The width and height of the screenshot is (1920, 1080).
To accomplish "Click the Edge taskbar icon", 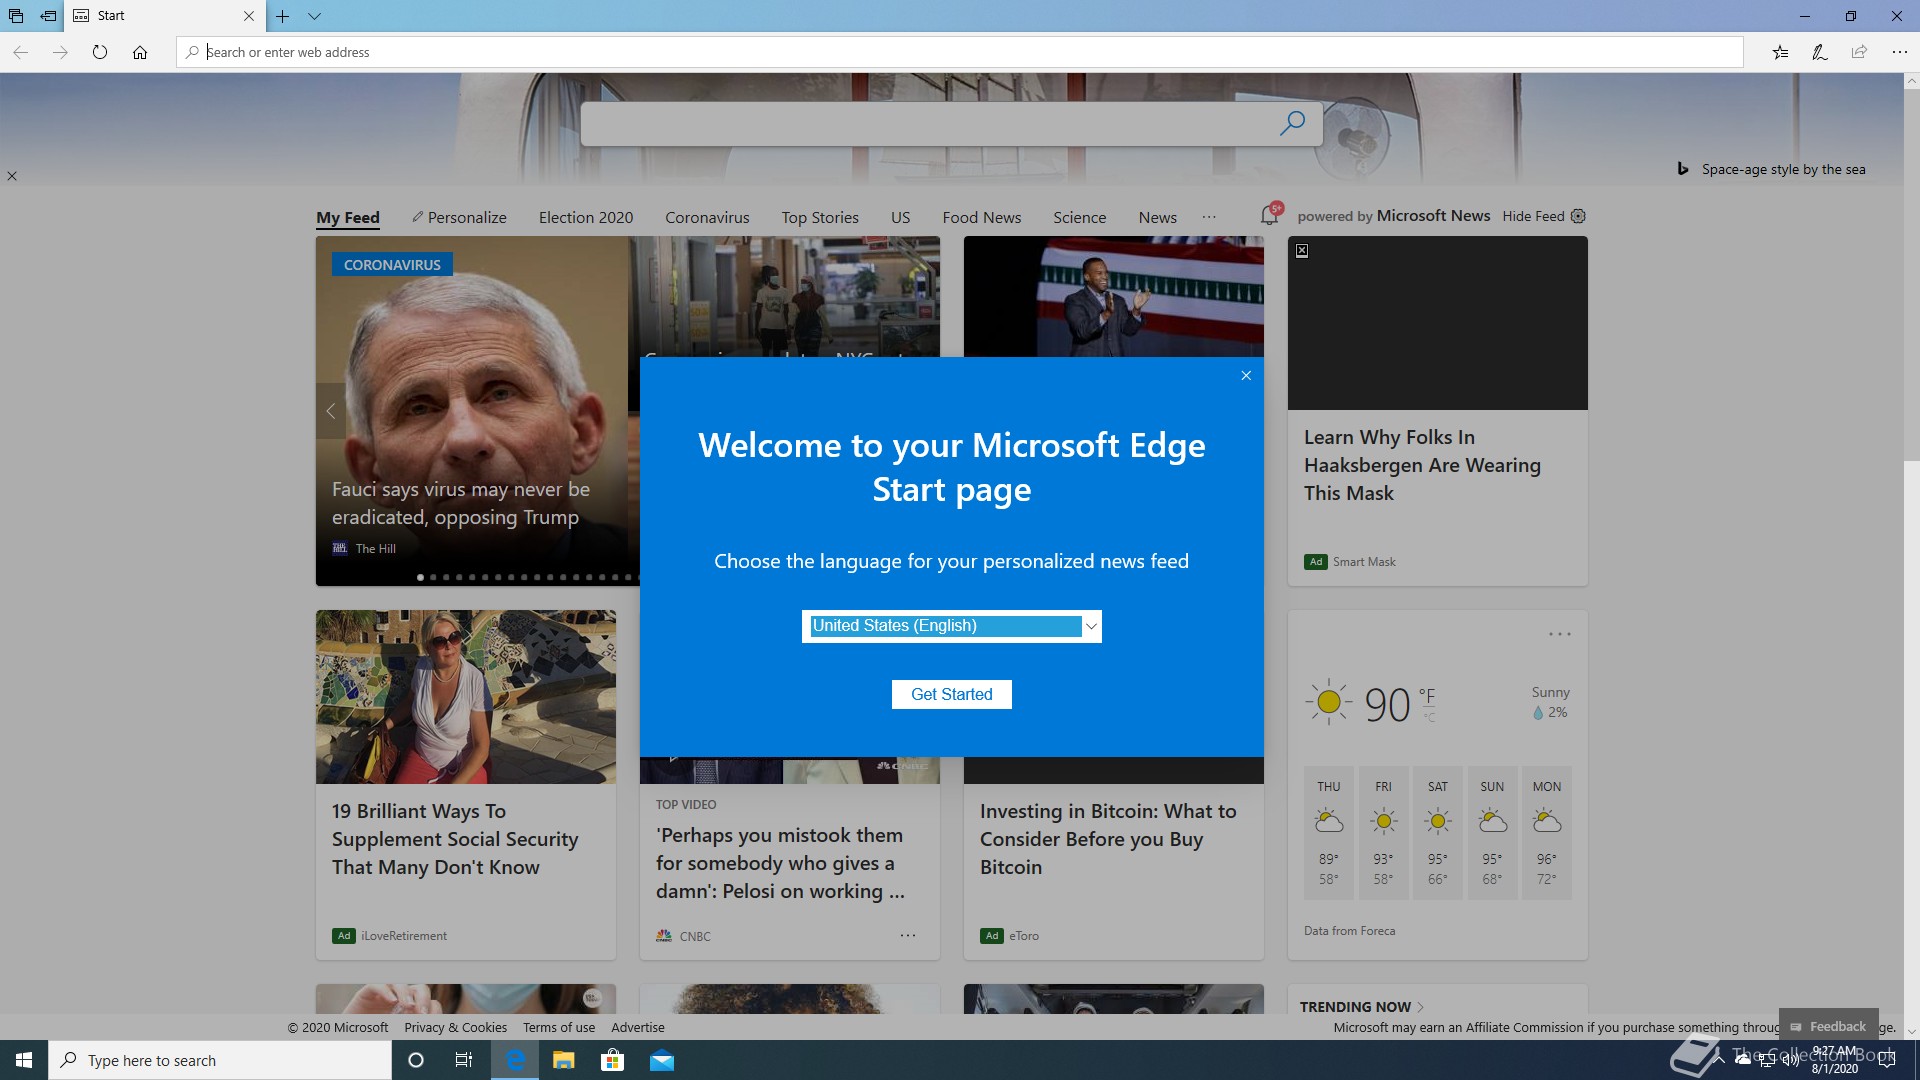I will [515, 1060].
